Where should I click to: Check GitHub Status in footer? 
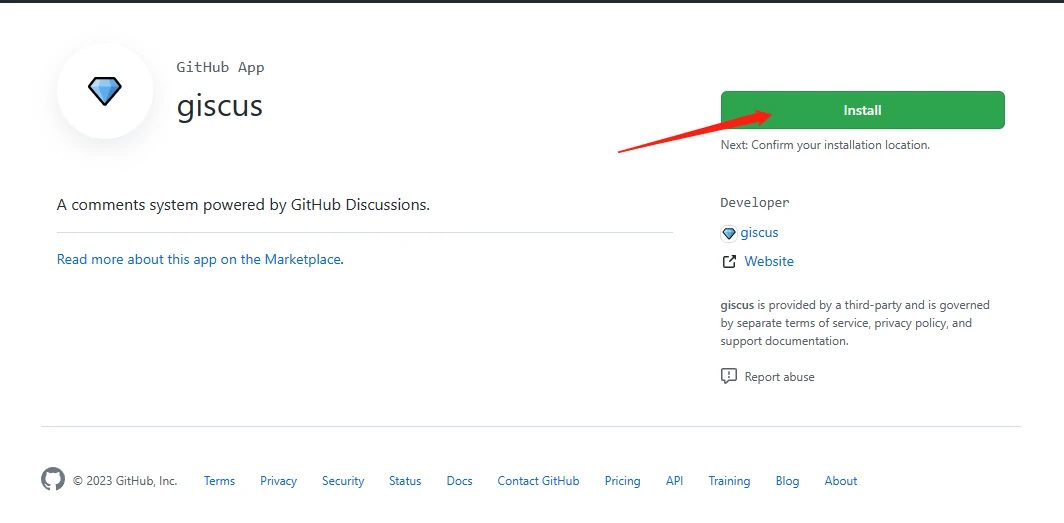coord(405,481)
